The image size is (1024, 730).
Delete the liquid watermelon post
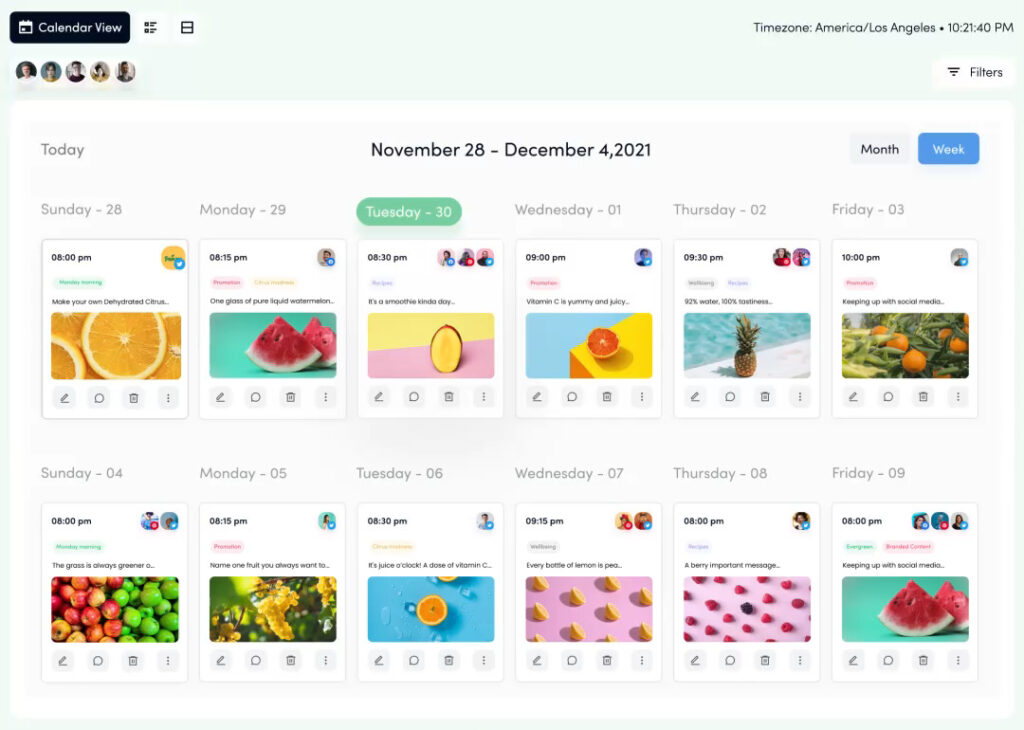[291, 397]
